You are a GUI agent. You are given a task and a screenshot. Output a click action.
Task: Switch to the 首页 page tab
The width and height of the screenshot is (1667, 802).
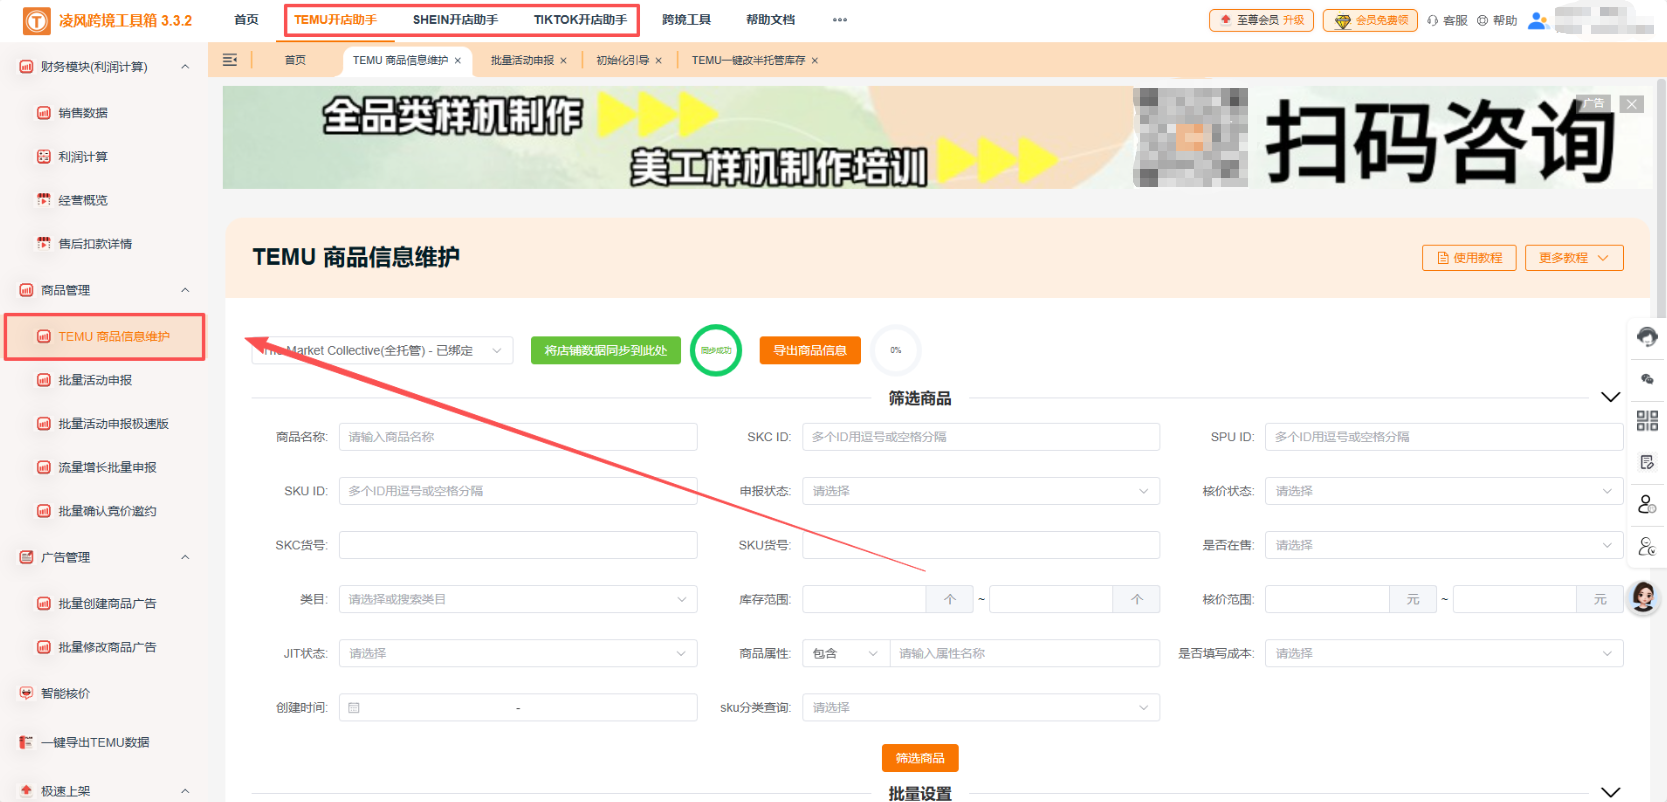(295, 60)
